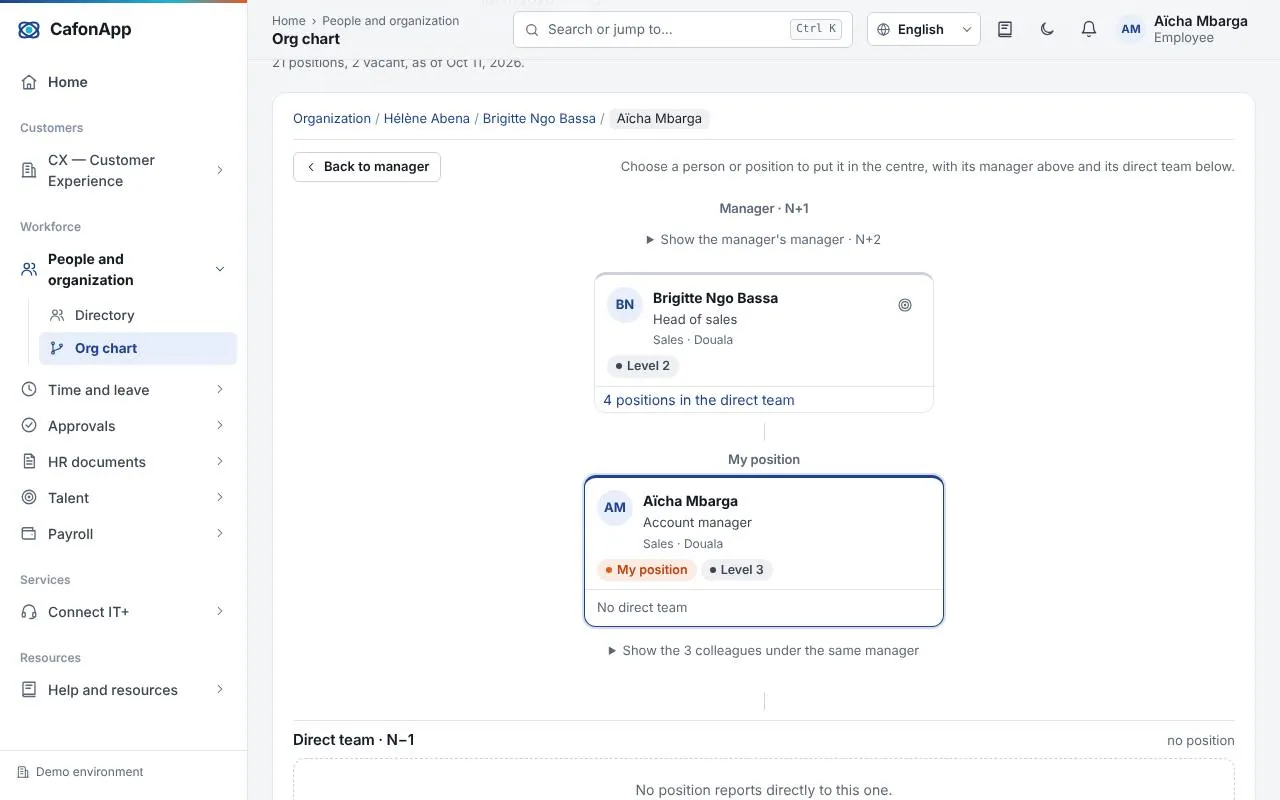Viewport: 1280px width, 800px height.
Task: Open notifications bell icon
Action: pos(1089,30)
